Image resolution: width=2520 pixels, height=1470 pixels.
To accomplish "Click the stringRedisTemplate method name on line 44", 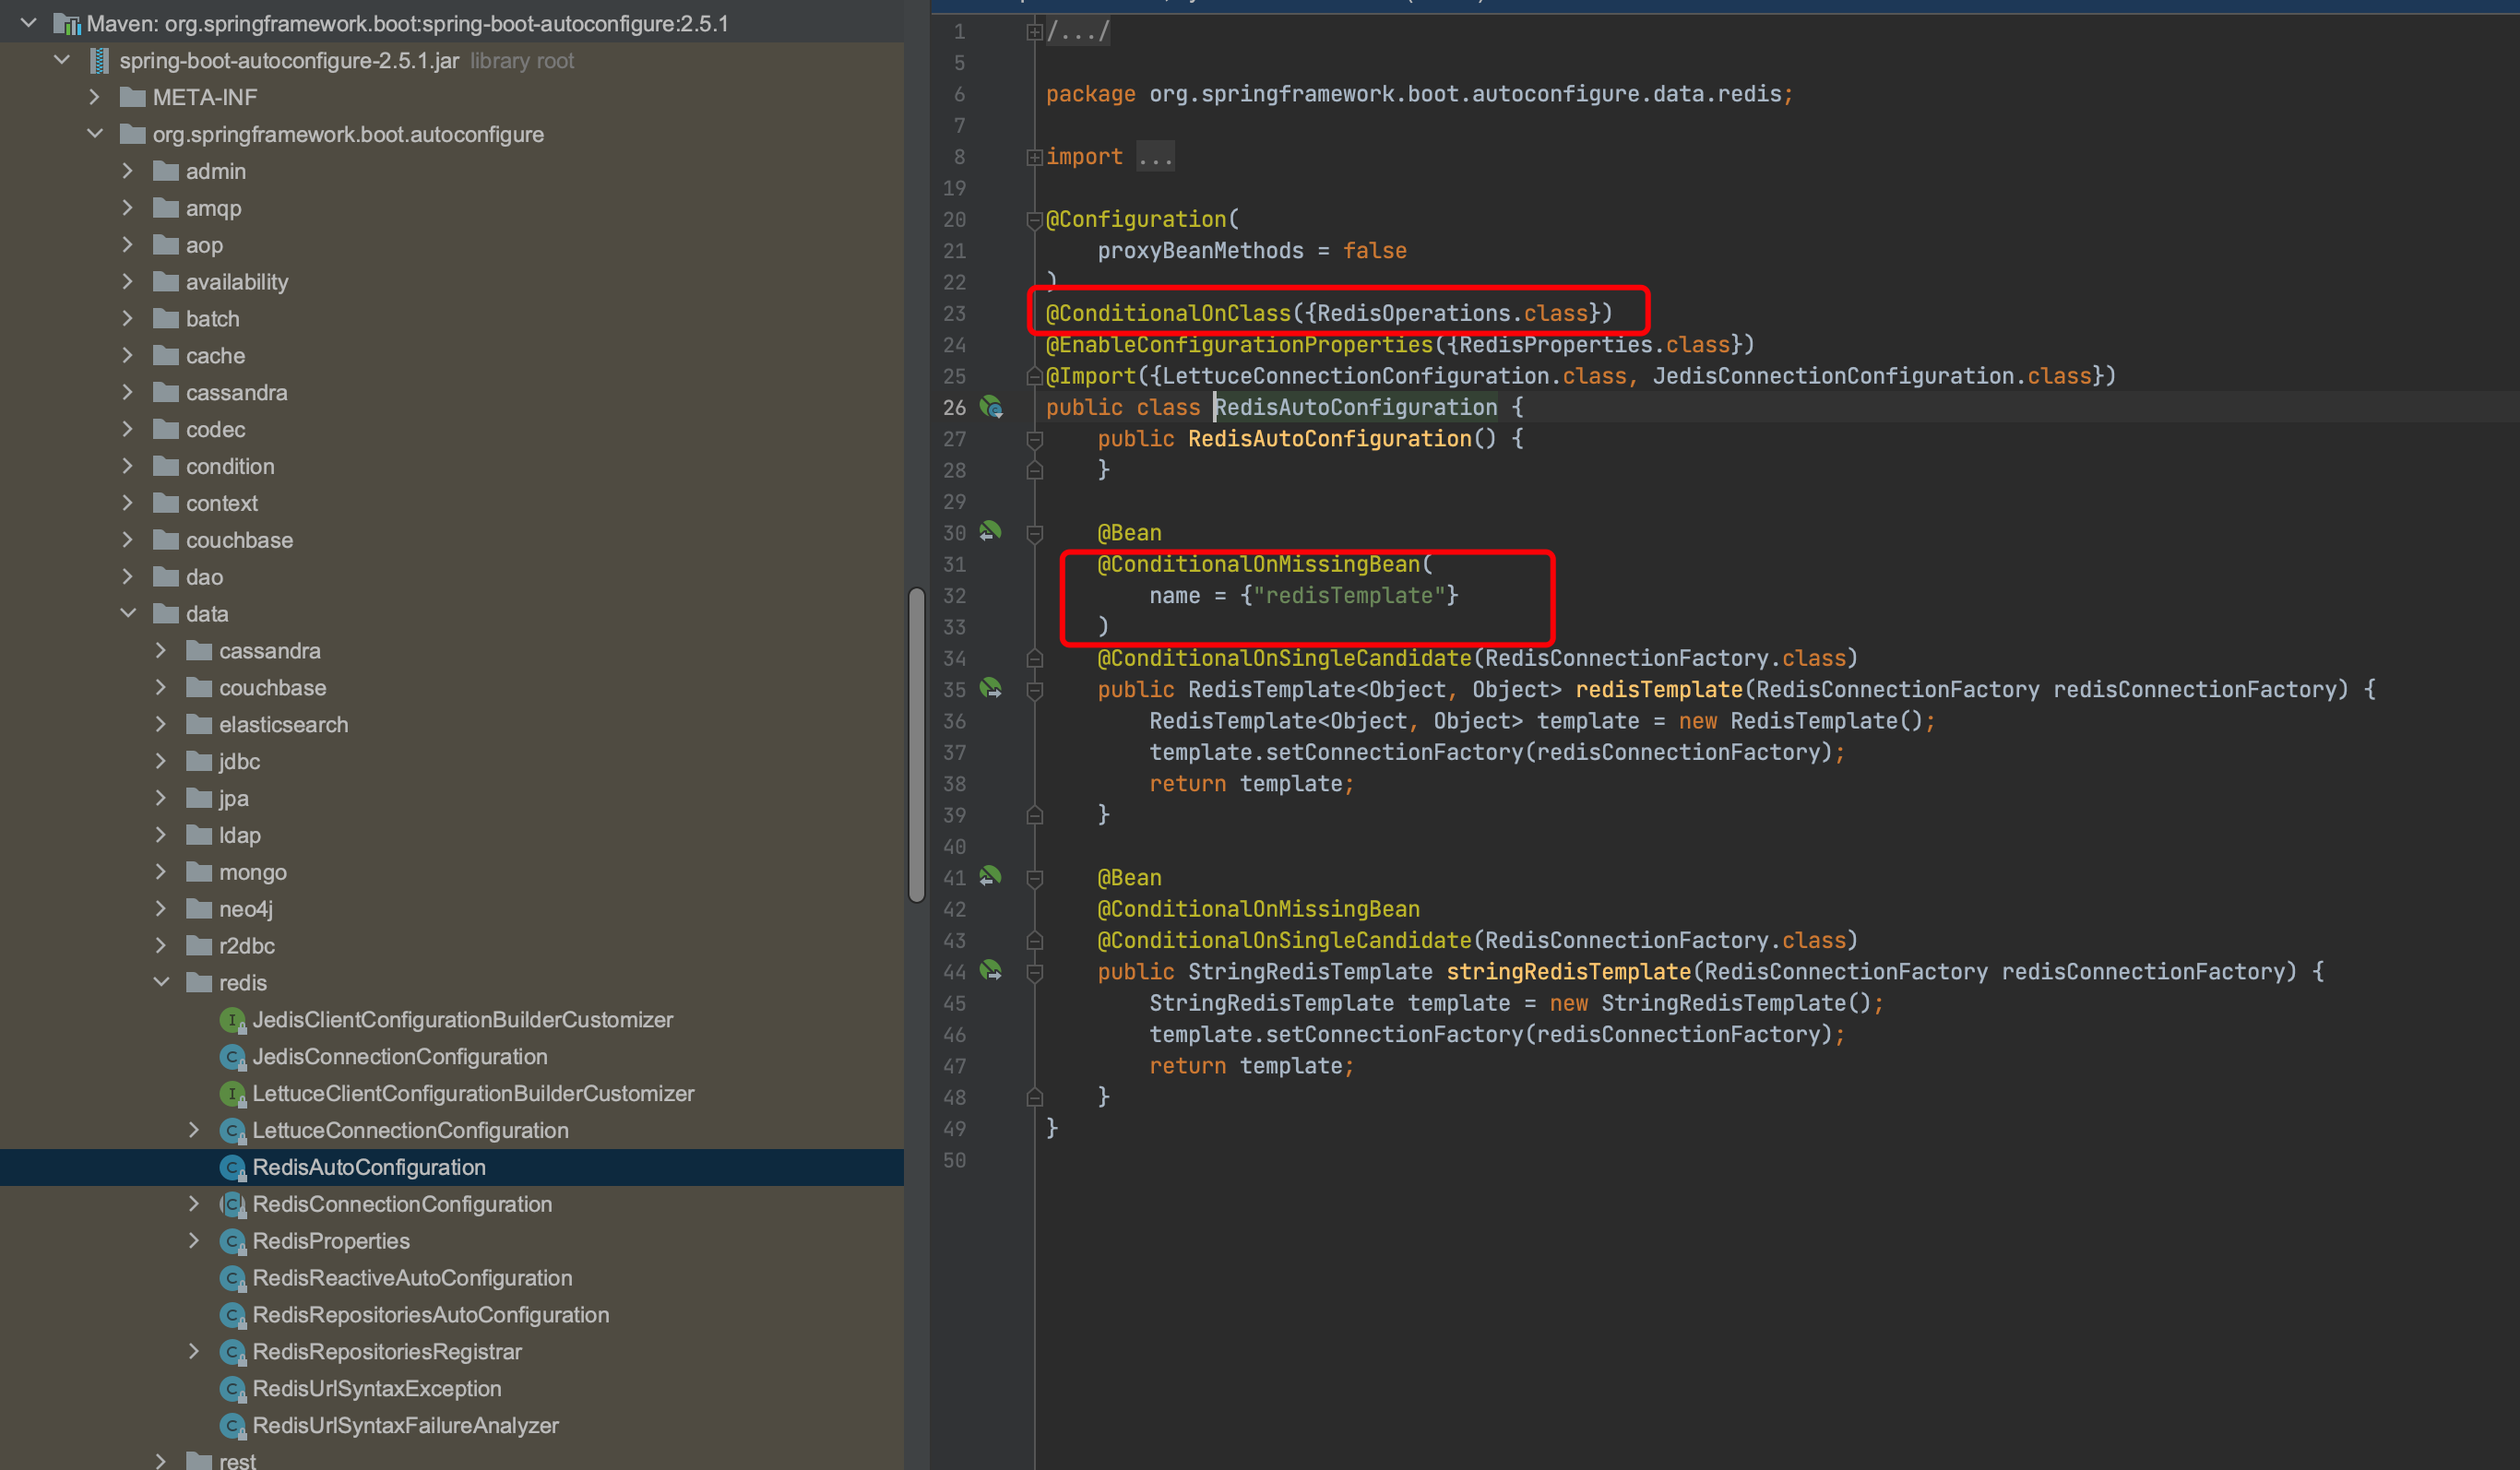I will (1568, 972).
